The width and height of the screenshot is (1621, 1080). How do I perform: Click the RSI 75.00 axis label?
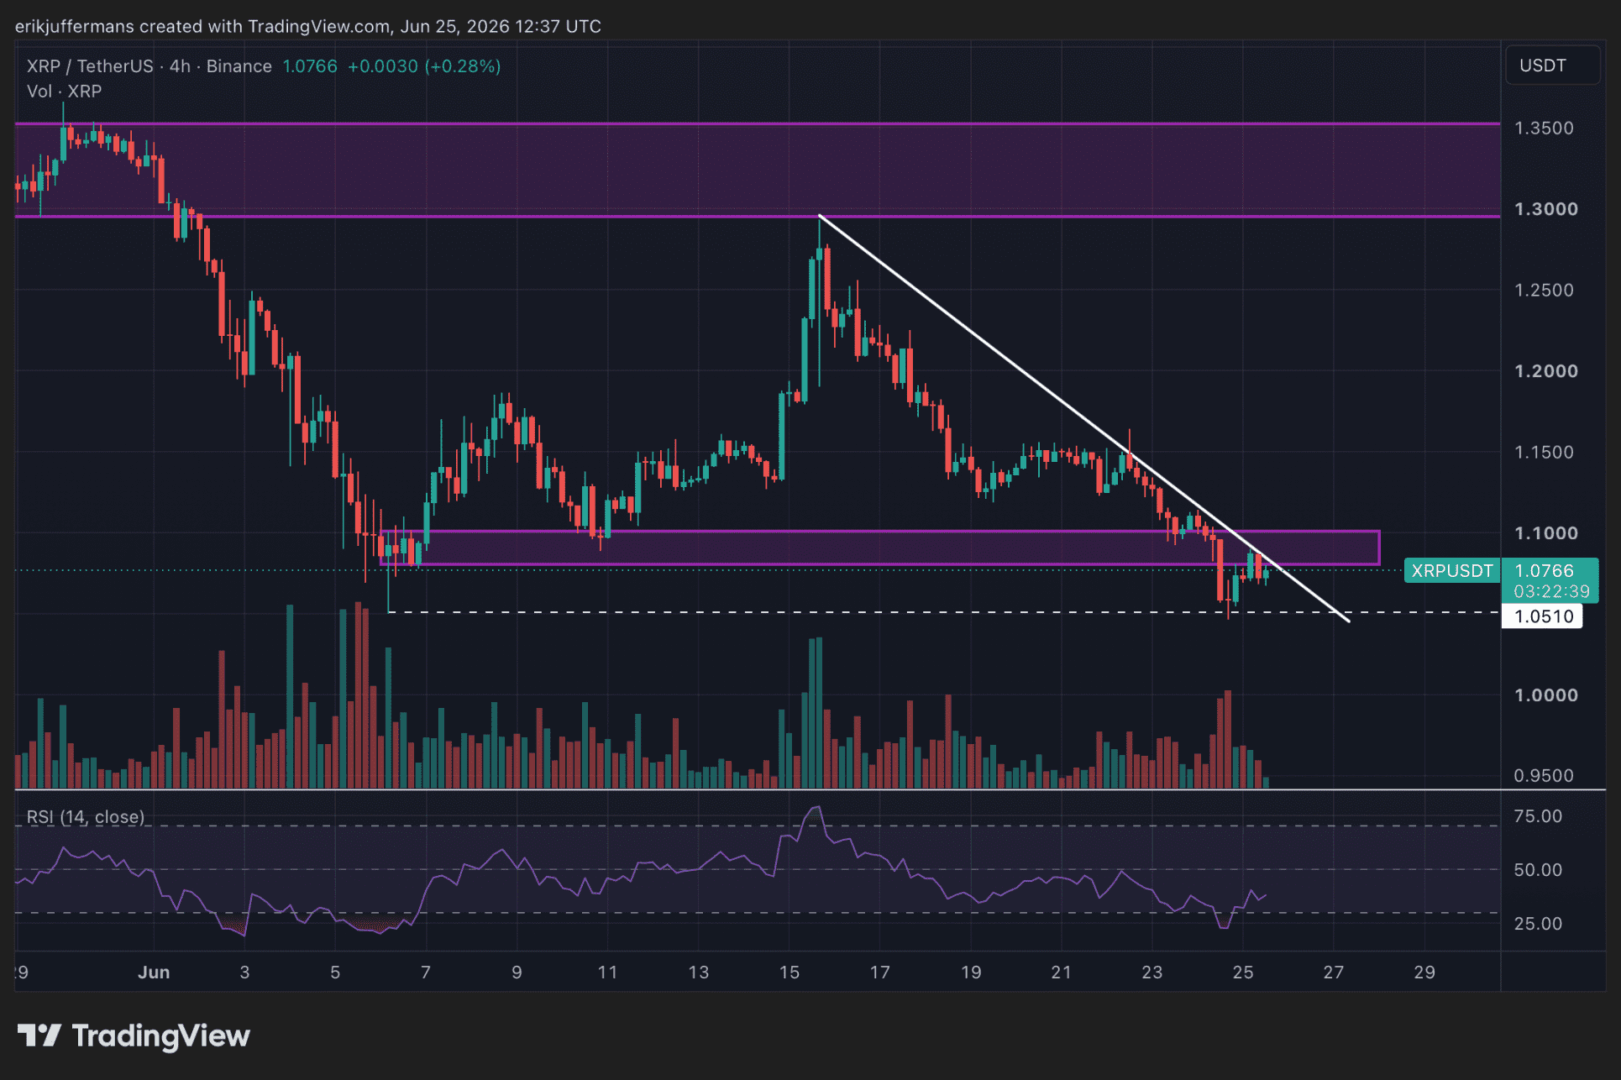[x=1538, y=816]
